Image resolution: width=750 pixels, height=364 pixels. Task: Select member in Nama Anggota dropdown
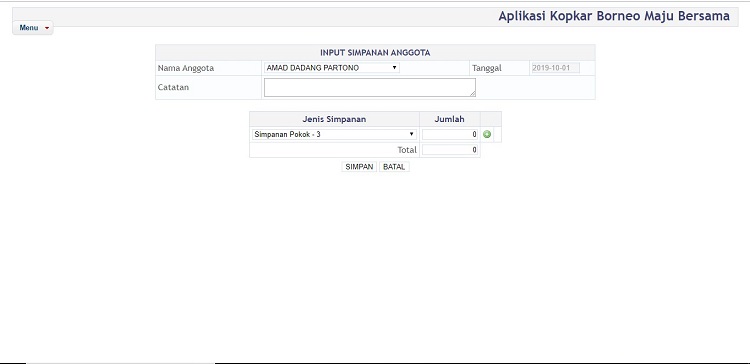[x=331, y=68]
